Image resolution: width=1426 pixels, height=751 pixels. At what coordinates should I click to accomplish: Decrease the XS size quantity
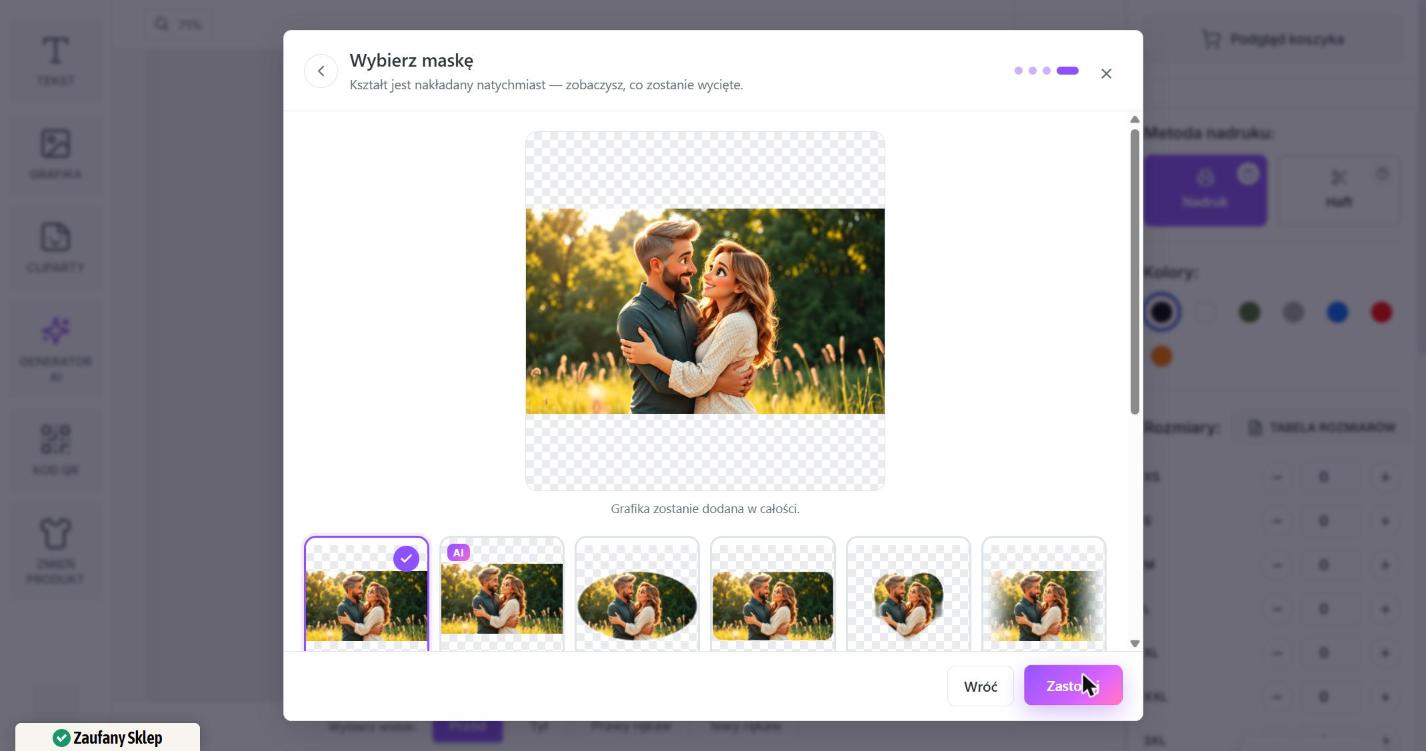(1277, 477)
